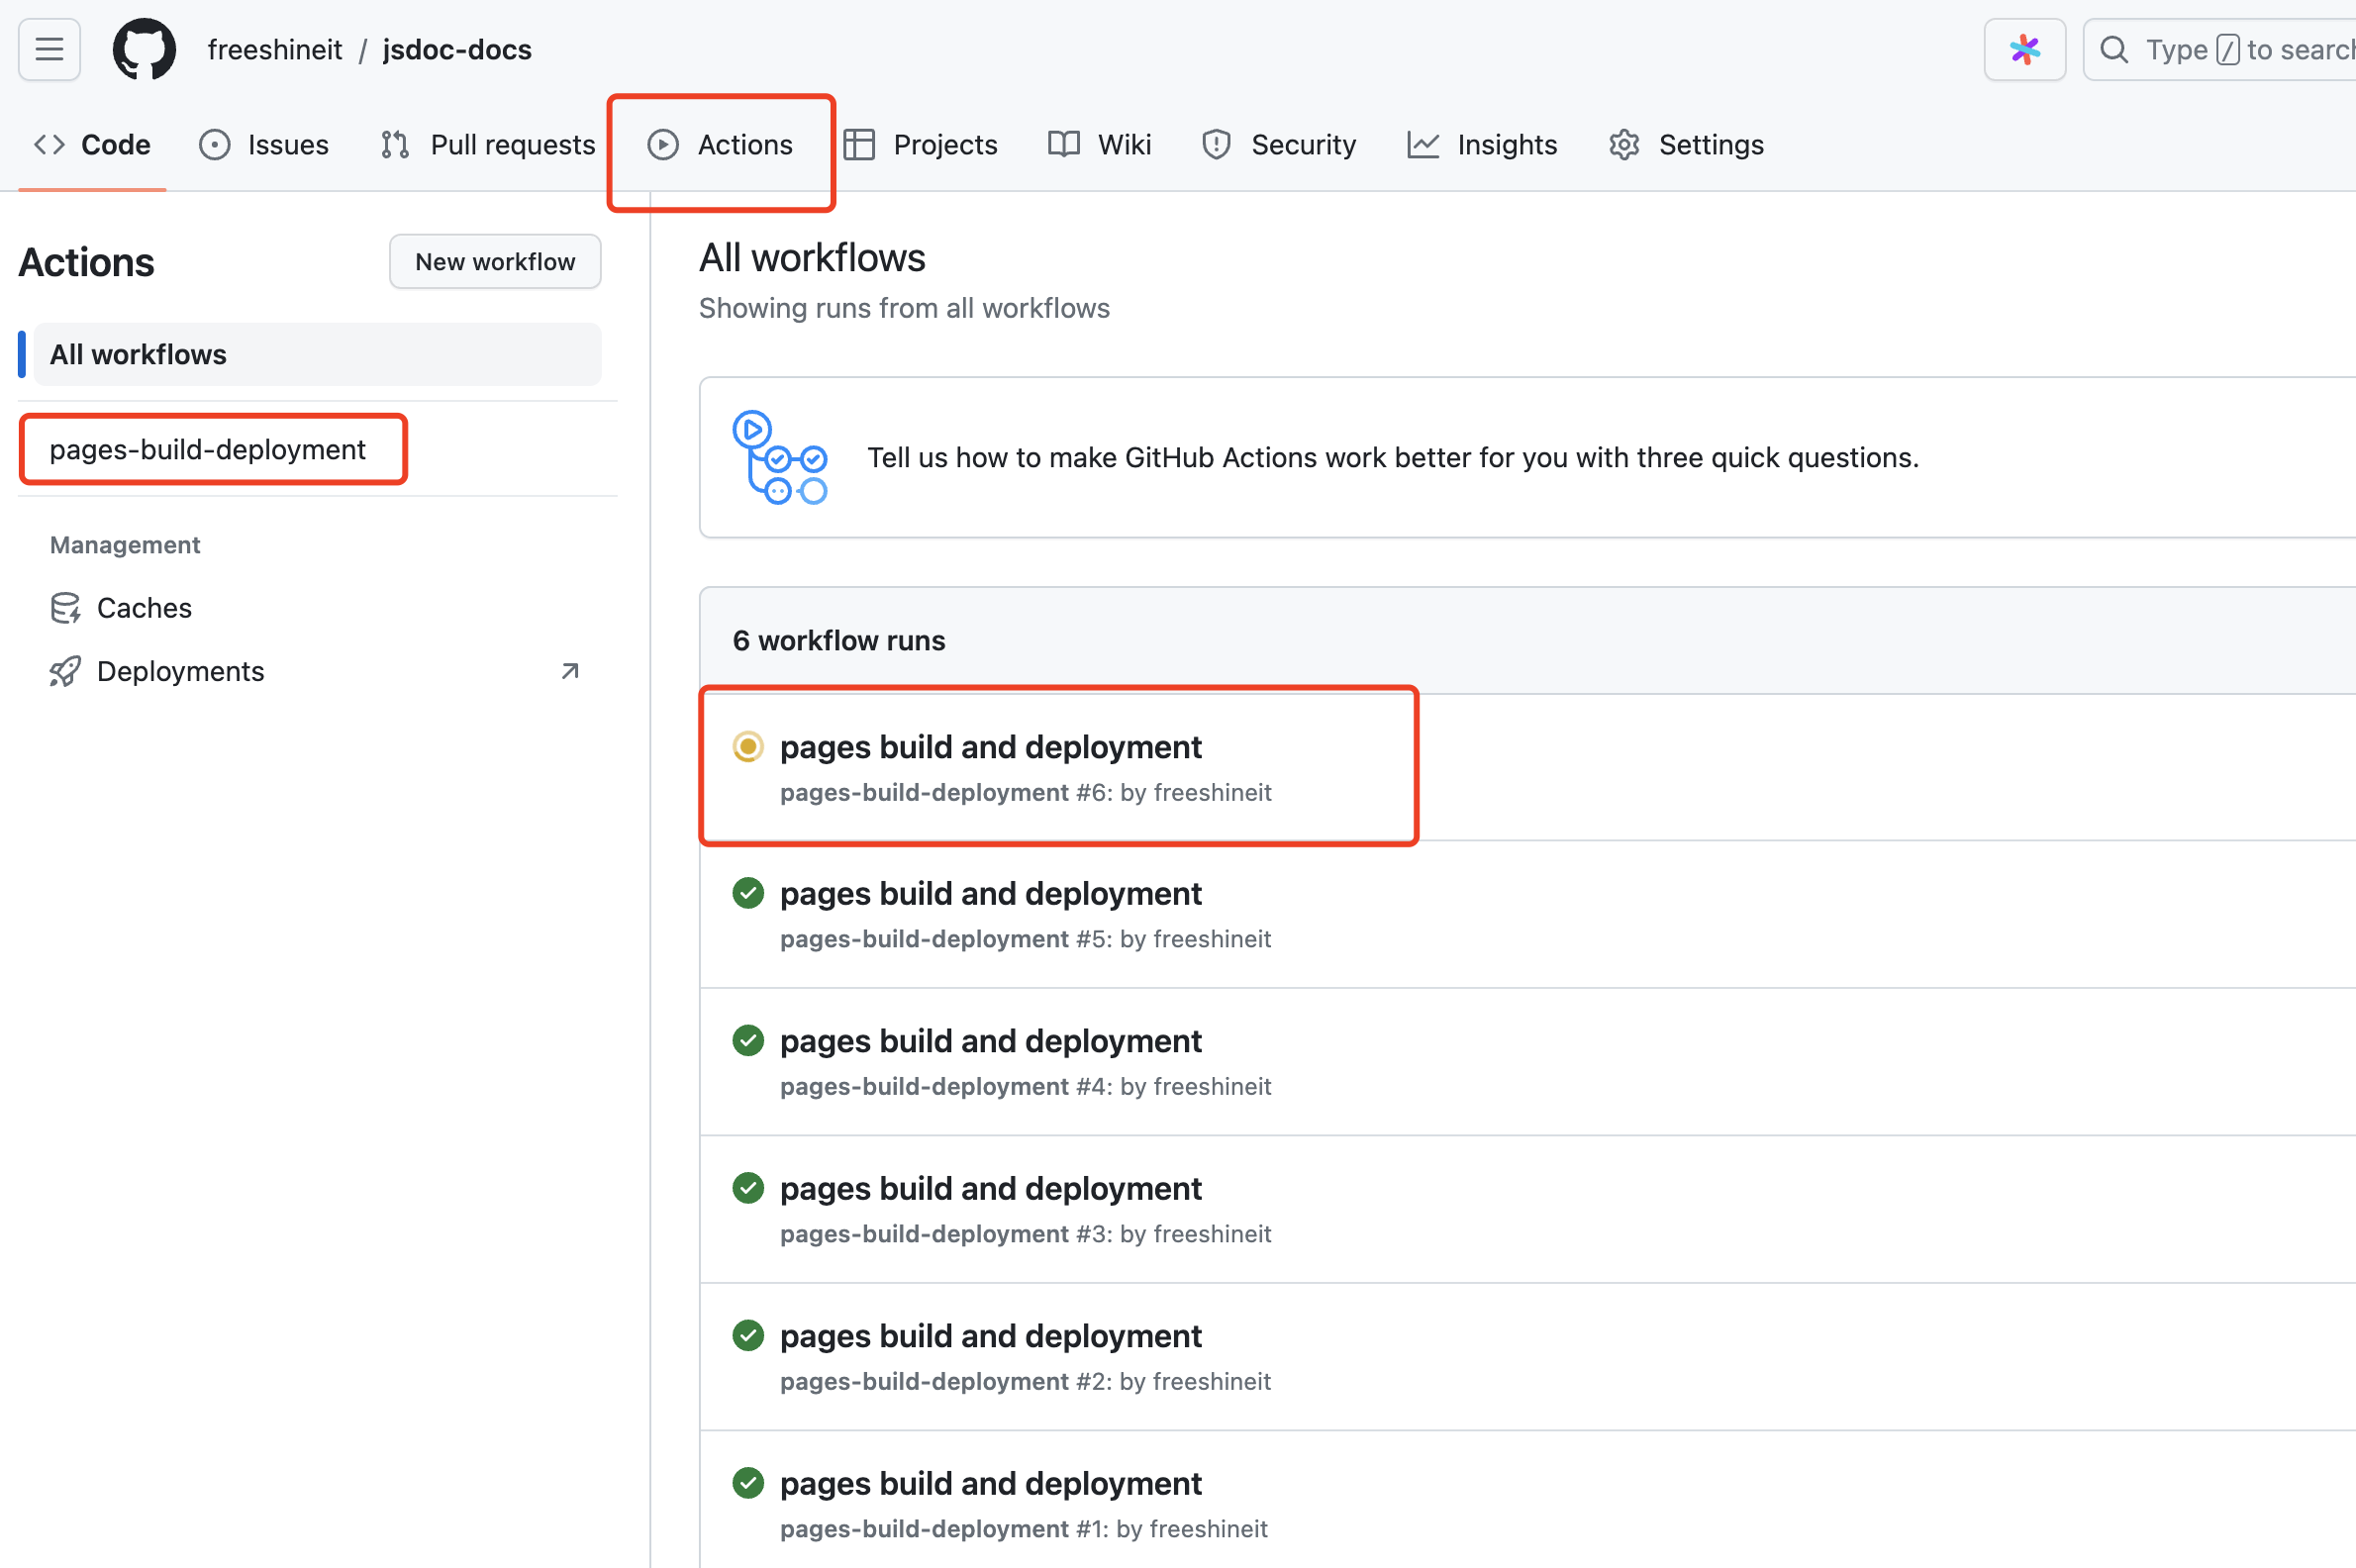Open the freshineit owner link
The width and height of the screenshot is (2356, 1568).
275,49
